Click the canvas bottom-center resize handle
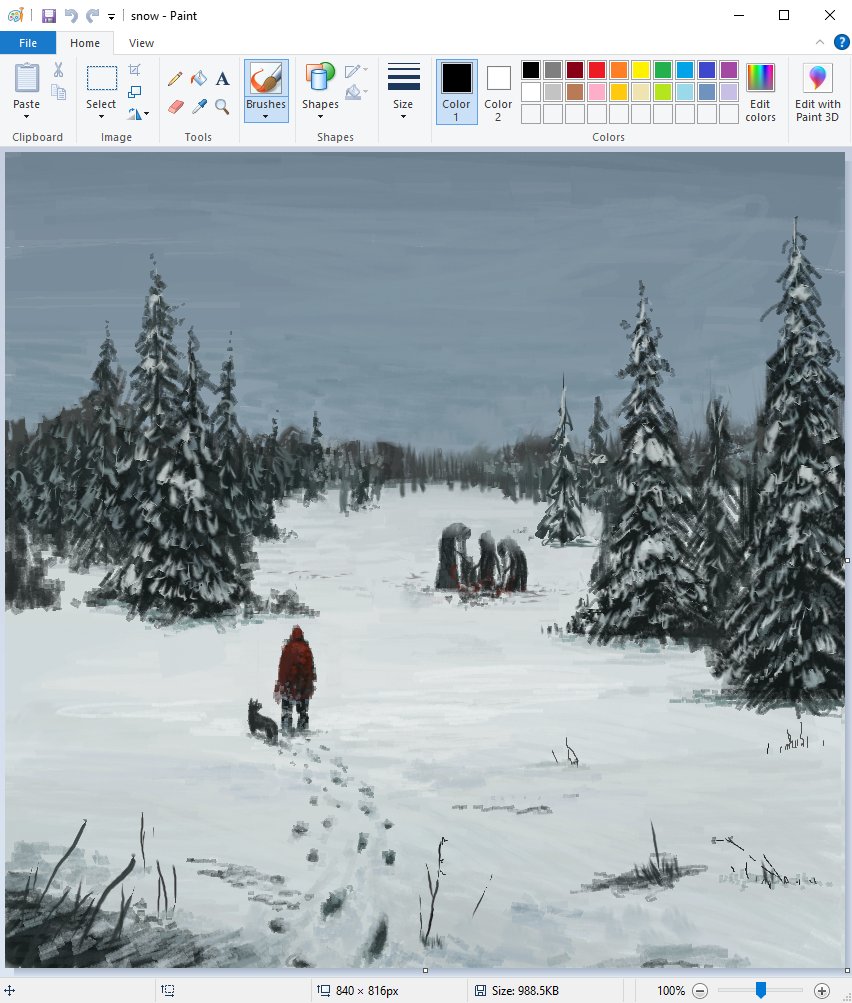This screenshot has height=1003, width=852. pyautogui.click(x=425, y=970)
